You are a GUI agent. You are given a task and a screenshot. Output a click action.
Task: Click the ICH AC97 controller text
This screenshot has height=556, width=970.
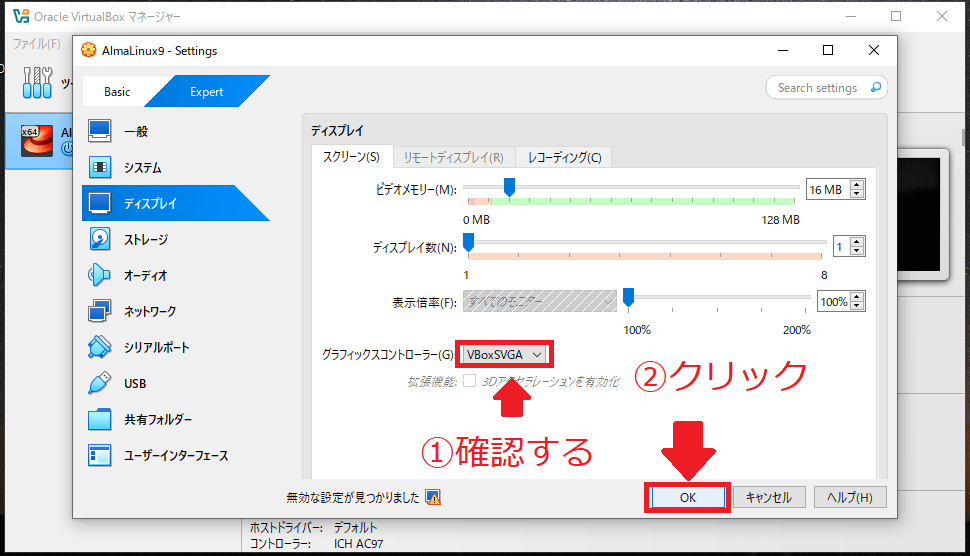tap(359, 544)
